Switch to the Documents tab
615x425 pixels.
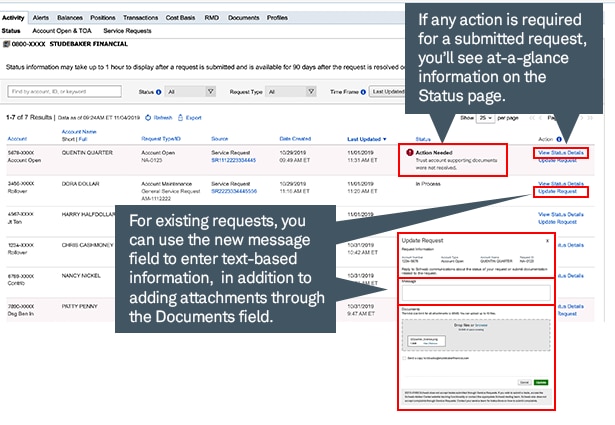244,18
